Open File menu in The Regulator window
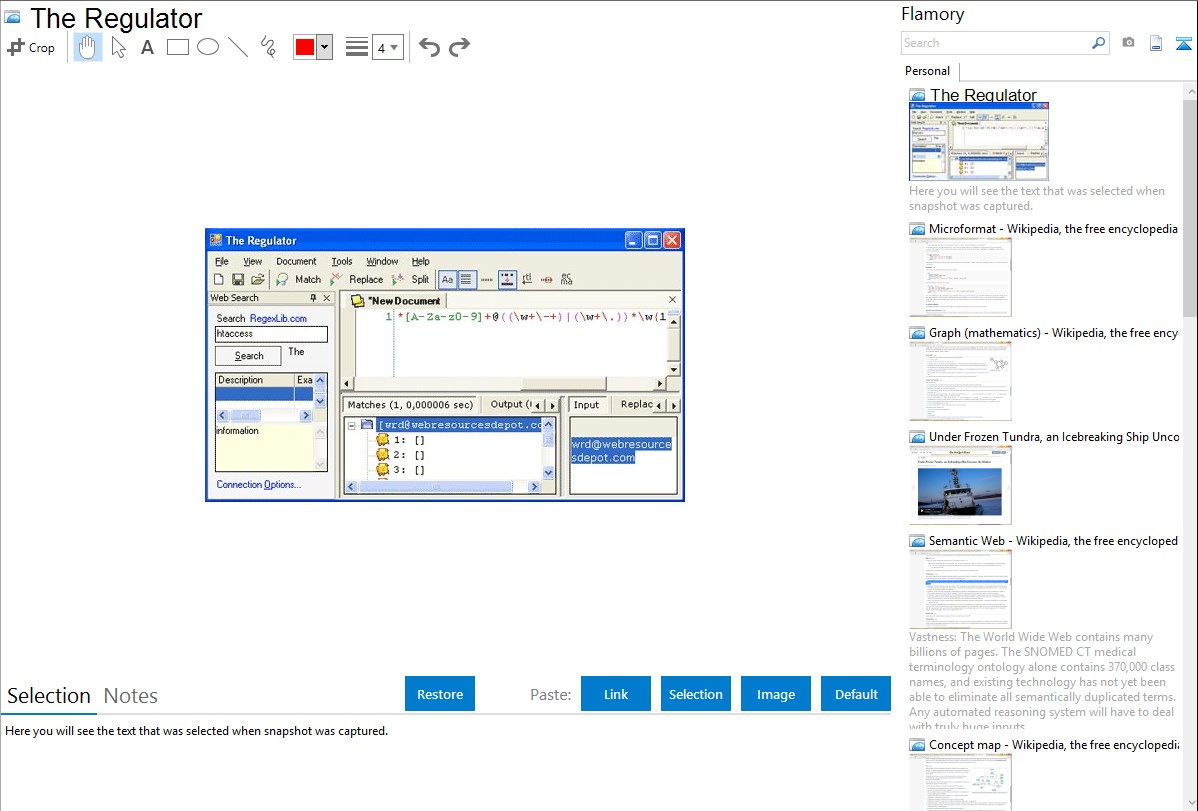Image resolution: width=1198 pixels, height=811 pixels. (222, 261)
